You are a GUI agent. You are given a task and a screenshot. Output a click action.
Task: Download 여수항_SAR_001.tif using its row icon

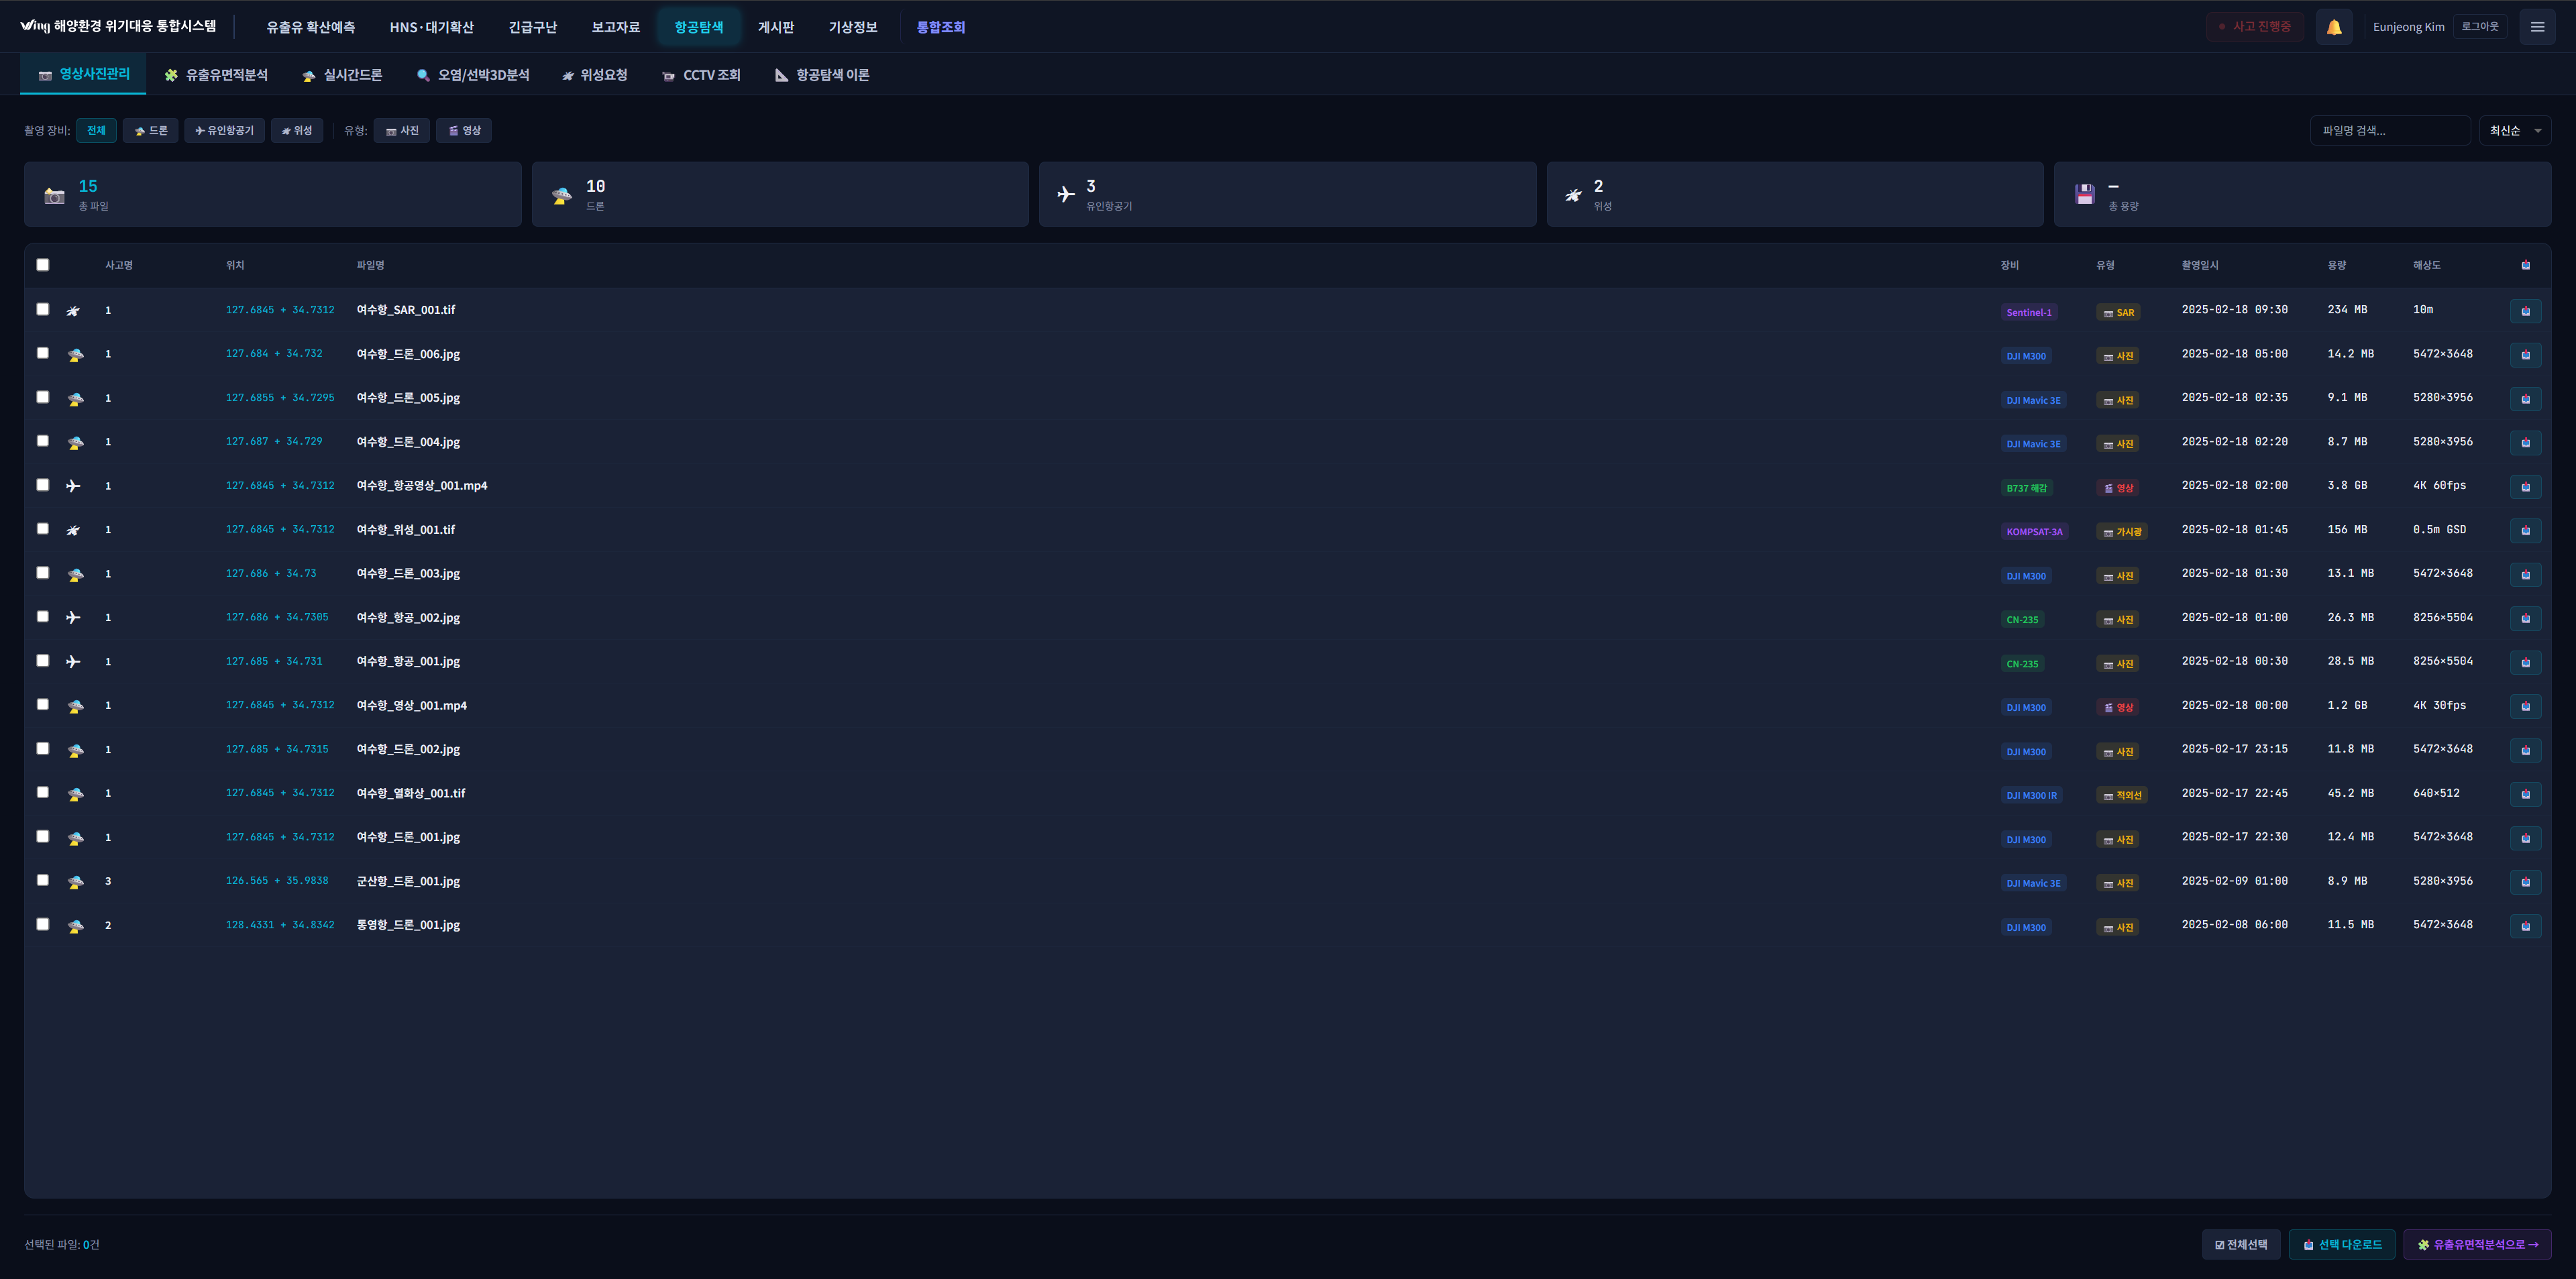click(2525, 311)
